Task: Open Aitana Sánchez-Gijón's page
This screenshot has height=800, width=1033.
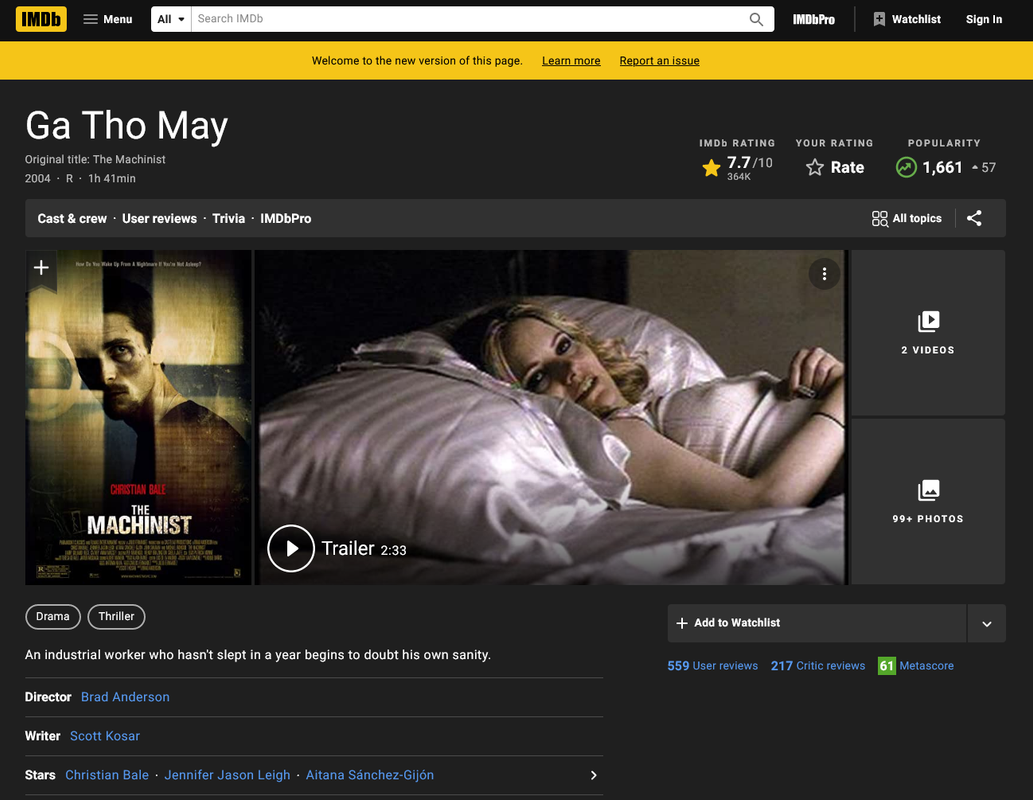Action: tap(370, 776)
